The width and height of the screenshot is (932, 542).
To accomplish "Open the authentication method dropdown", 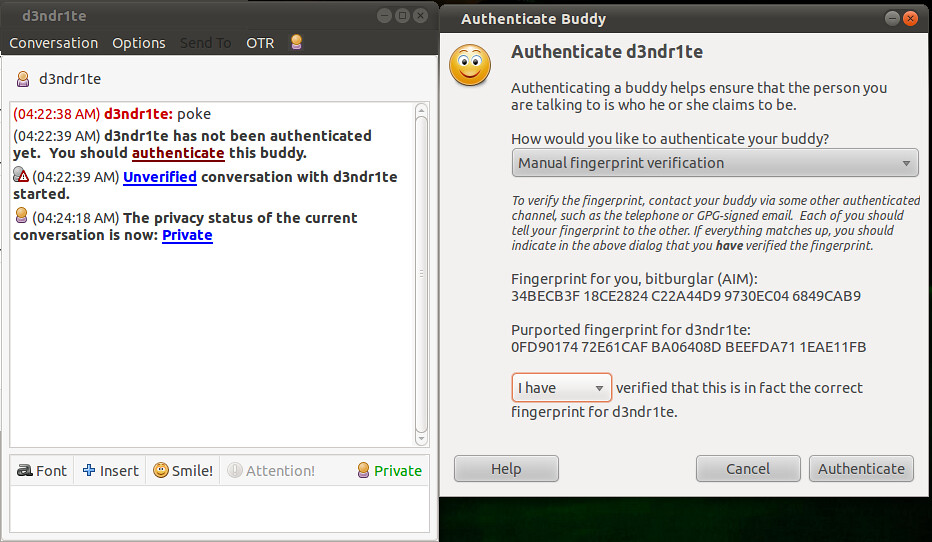I will (x=714, y=163).
